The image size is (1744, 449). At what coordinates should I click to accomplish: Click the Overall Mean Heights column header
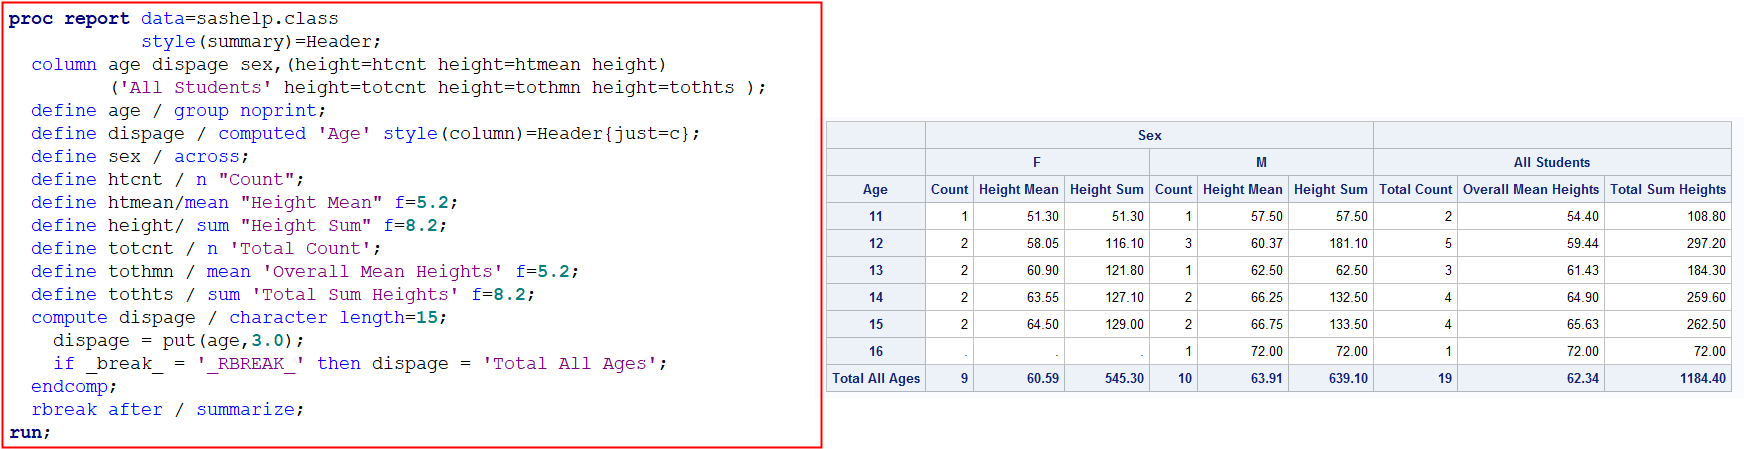click(1530, 189)
